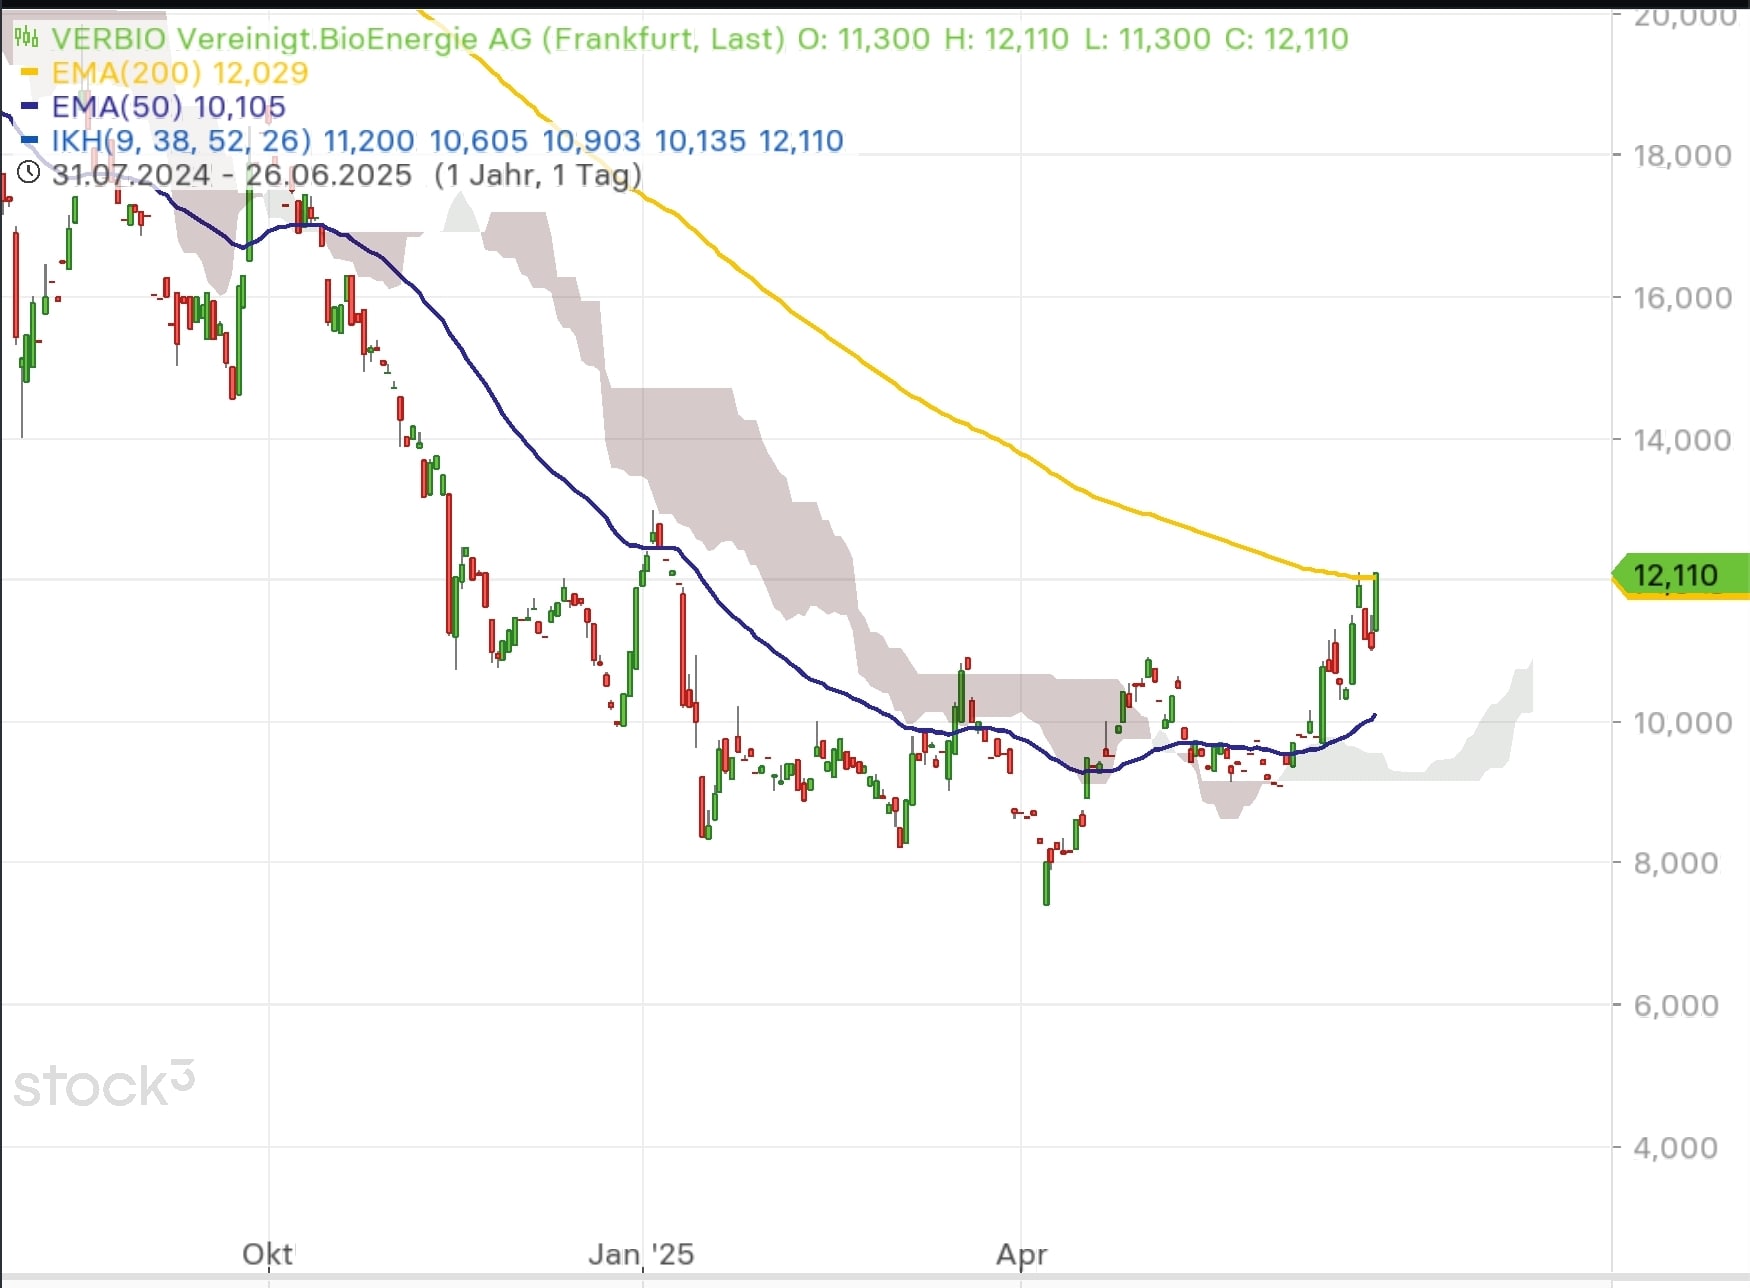Image resolution: width=1750 pixels, height=1288 pixels.
Task: Click the IKH value 10,135
Action: [700, 140]
